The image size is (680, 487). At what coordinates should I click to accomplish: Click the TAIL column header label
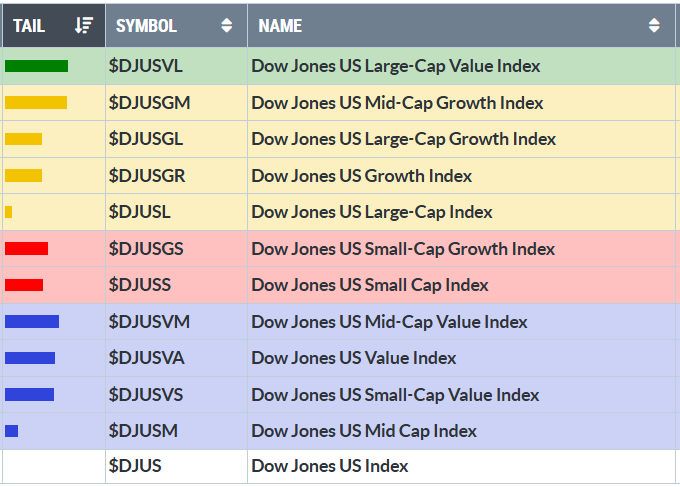tap(29, 26)
